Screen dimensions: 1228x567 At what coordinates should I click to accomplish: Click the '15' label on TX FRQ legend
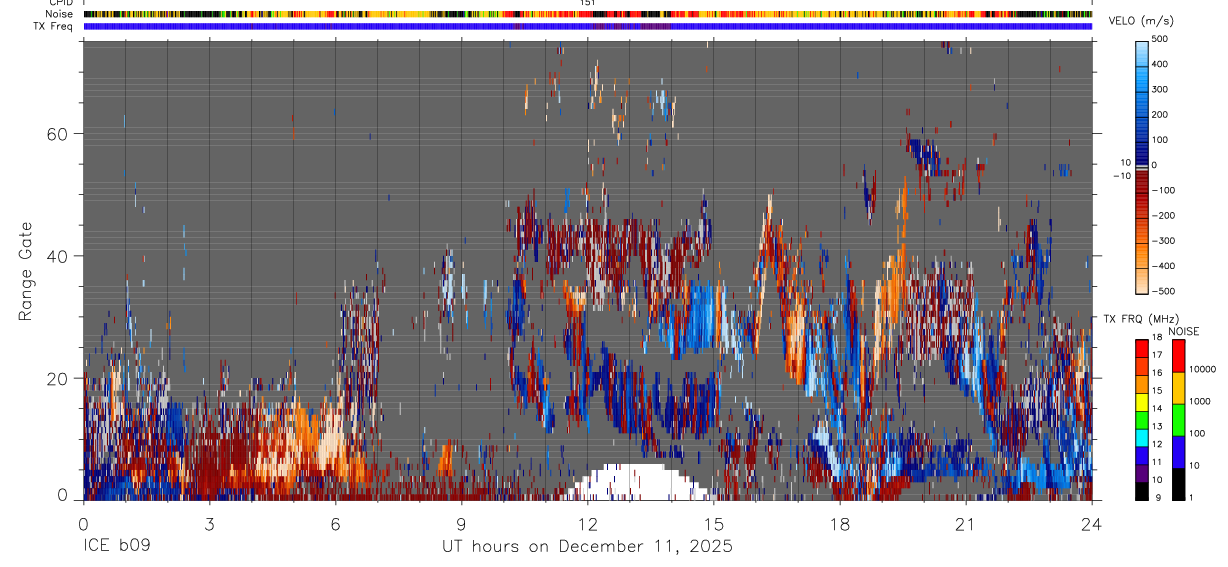pyautogui.click(x=1158, y=391)
